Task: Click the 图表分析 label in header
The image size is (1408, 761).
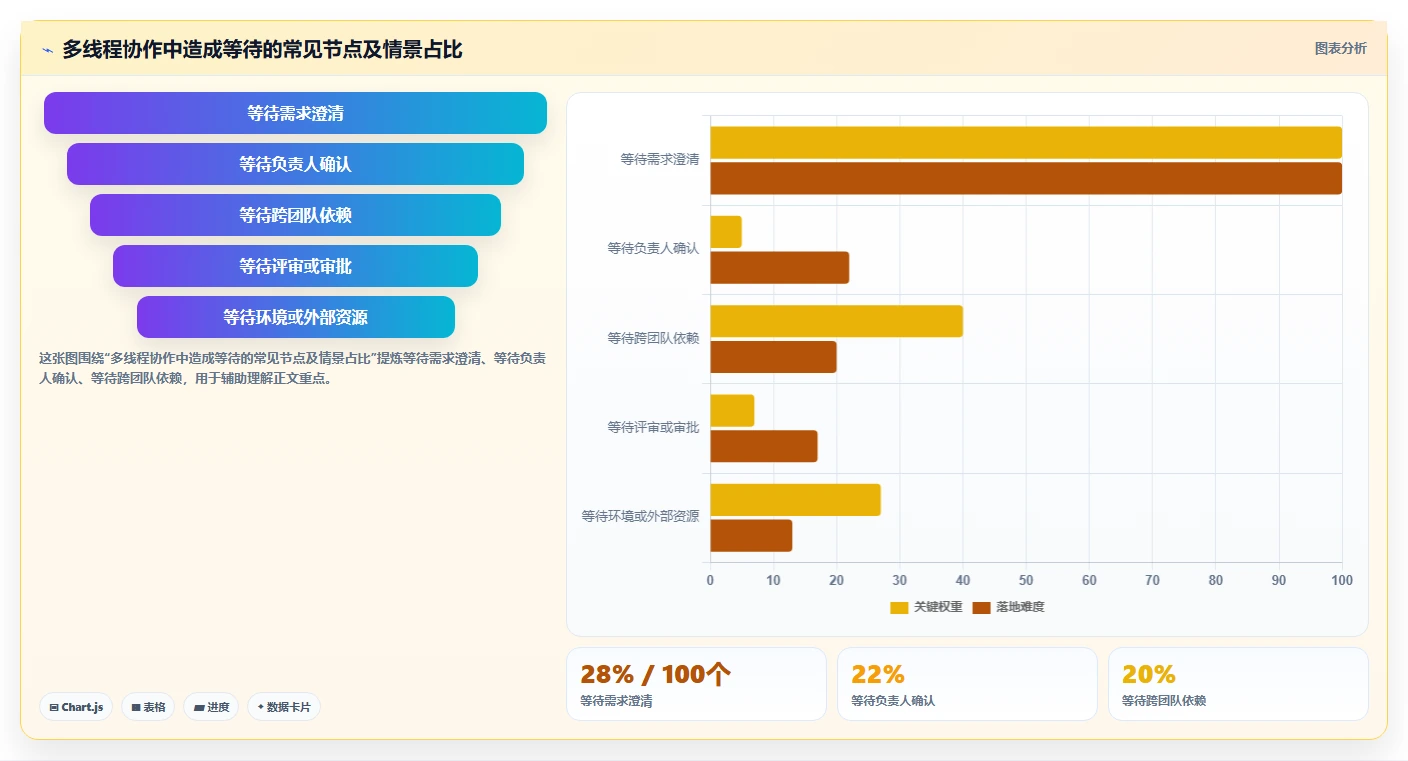Action: pos(1340,48)
